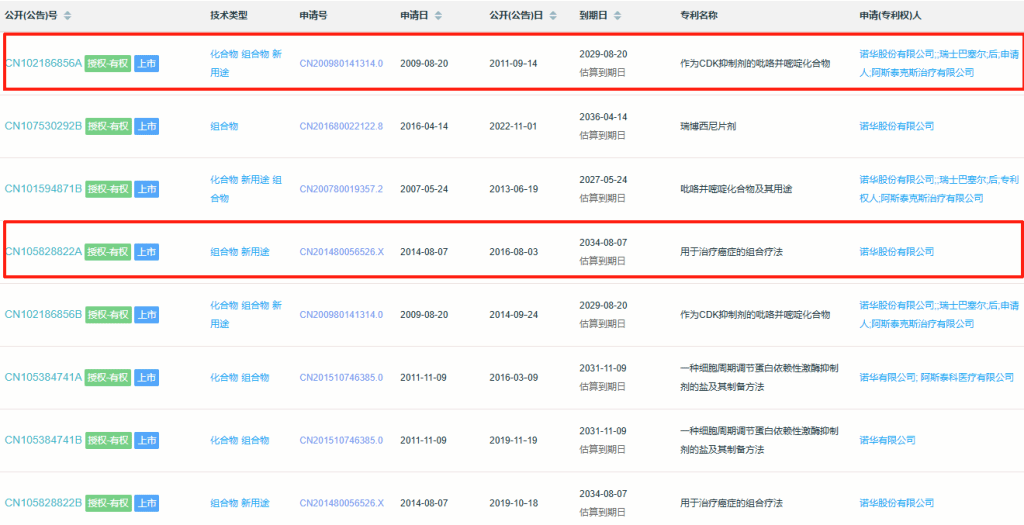The width and height of the screenshot is (1024, 525).
Task: Open applicant 阿斯泰科医疗有限公司
Action: (967, 377)
